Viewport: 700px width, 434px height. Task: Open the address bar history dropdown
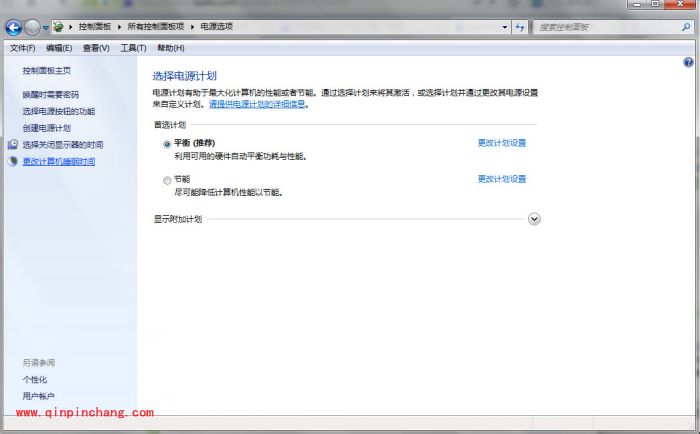point(505,27)
